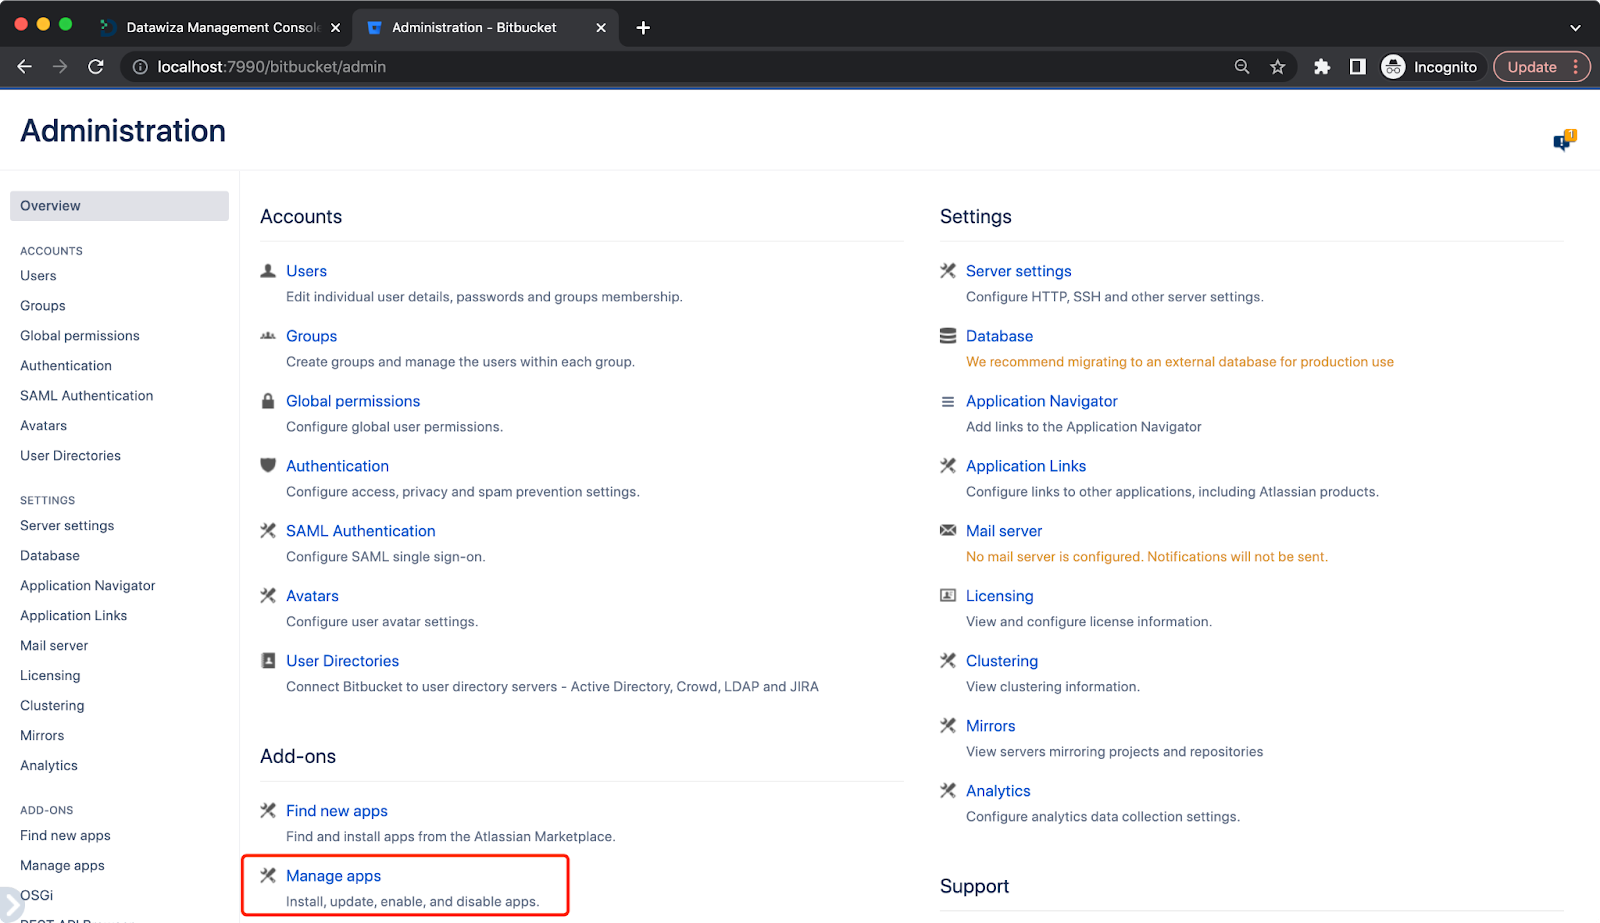Image resolution: width=1600 pixels, height=923 pixels.
Task: Open Find new apps in the sidebar
Action: coord(65,836)
